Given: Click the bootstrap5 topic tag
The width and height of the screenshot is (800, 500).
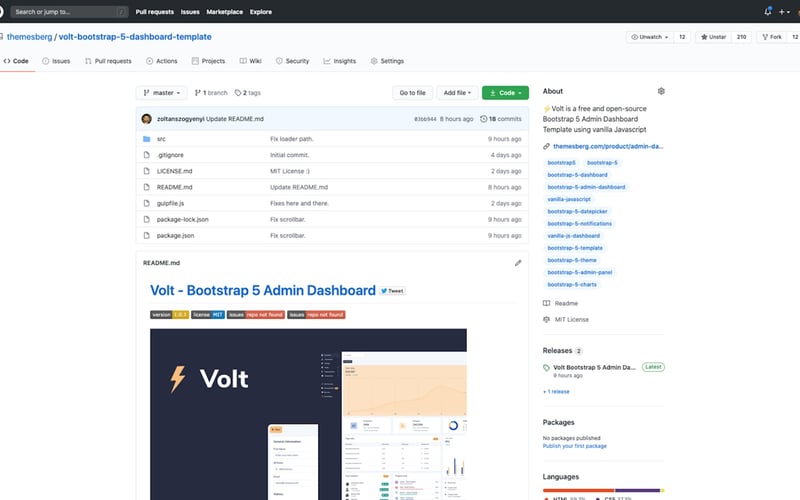Looking at the screenshot, I should click(561, 163).
